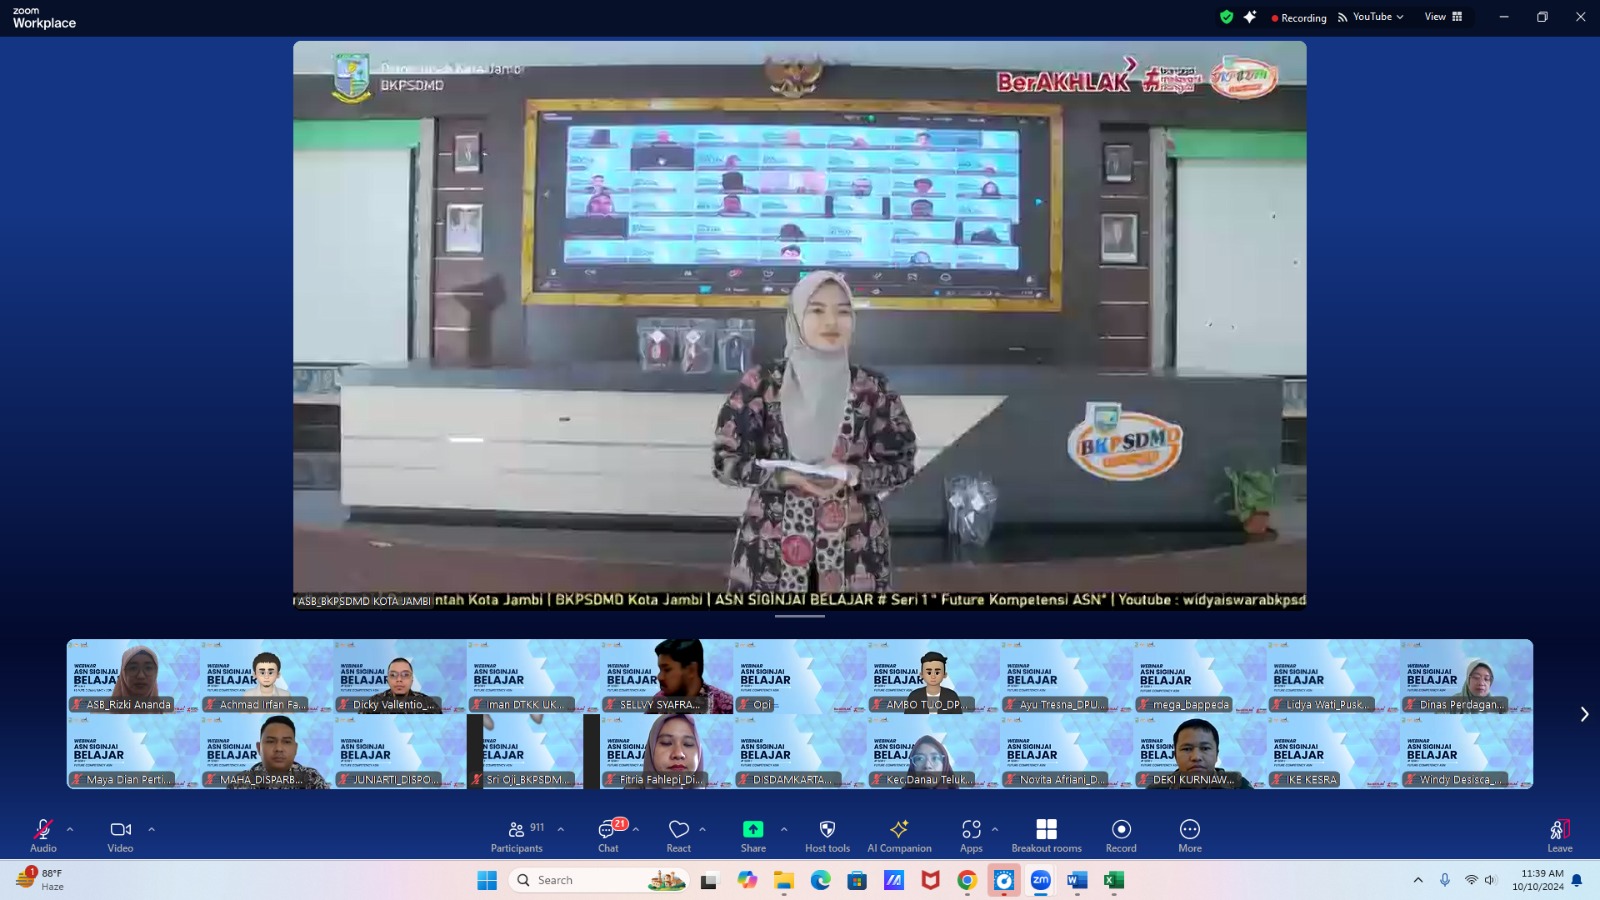Show next page of participant thumbnails
This screenshot has width=1600, height=900.
[x=1584, y=714]
